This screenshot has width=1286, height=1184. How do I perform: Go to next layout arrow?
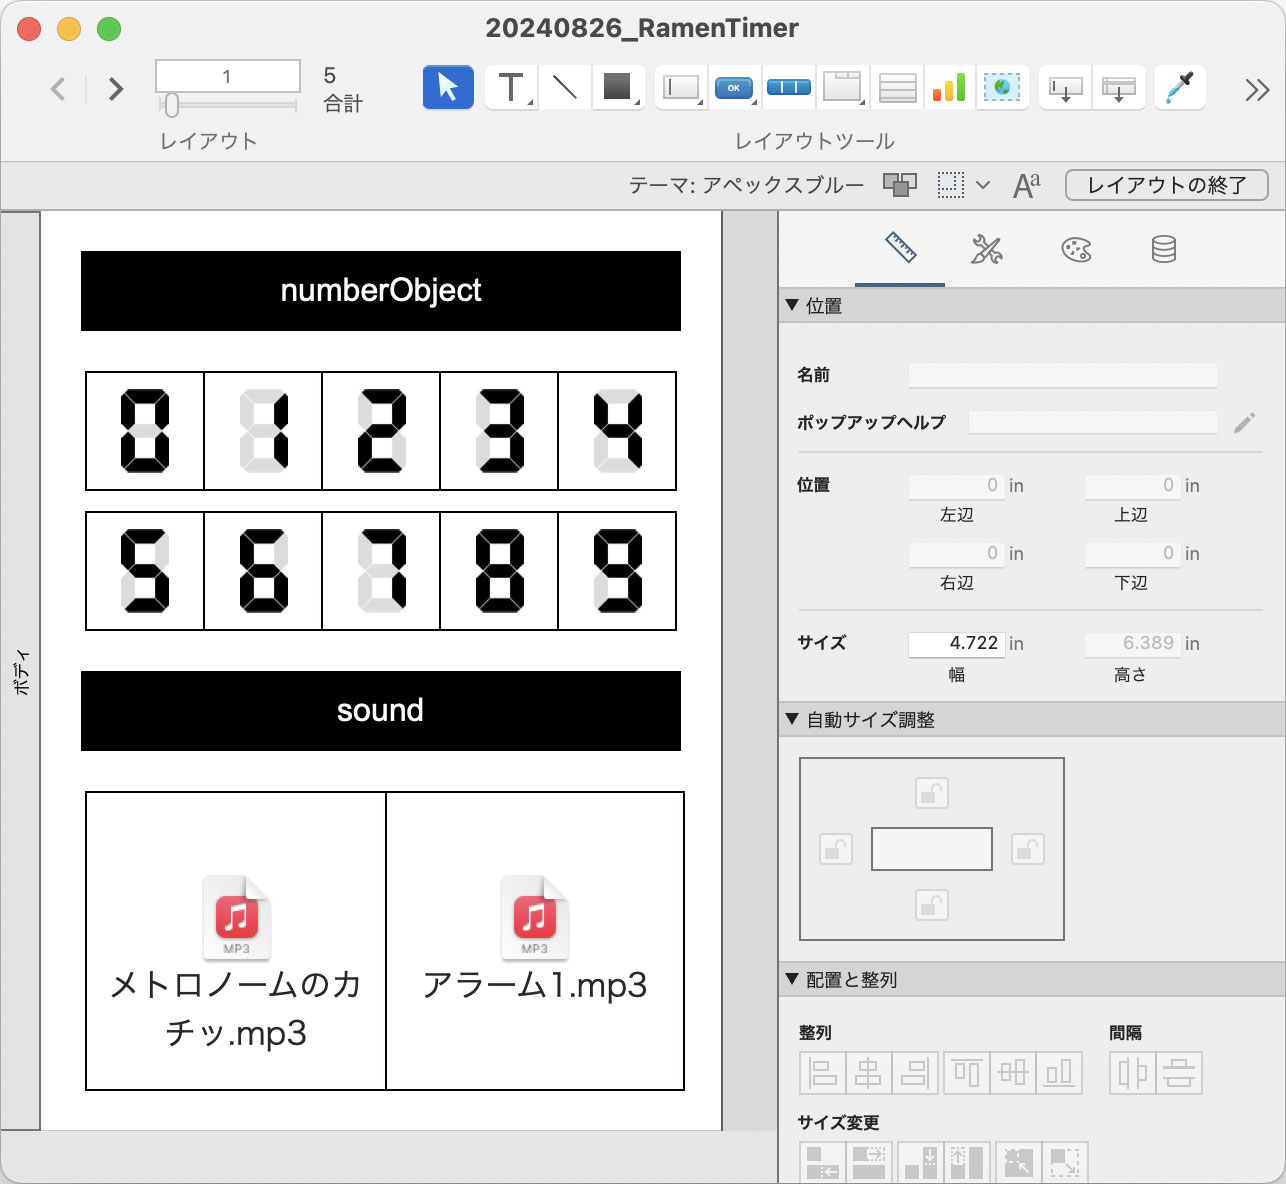[116, 89]
